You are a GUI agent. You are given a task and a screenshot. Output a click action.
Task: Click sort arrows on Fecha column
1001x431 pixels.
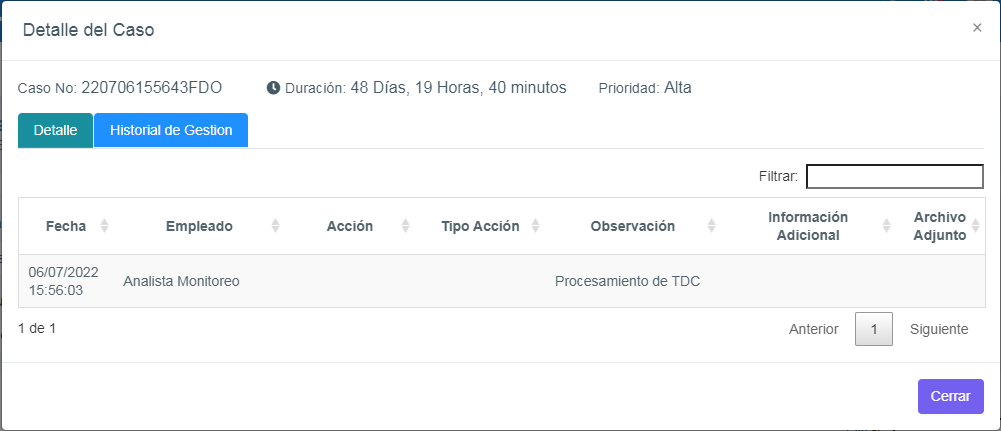104,226
